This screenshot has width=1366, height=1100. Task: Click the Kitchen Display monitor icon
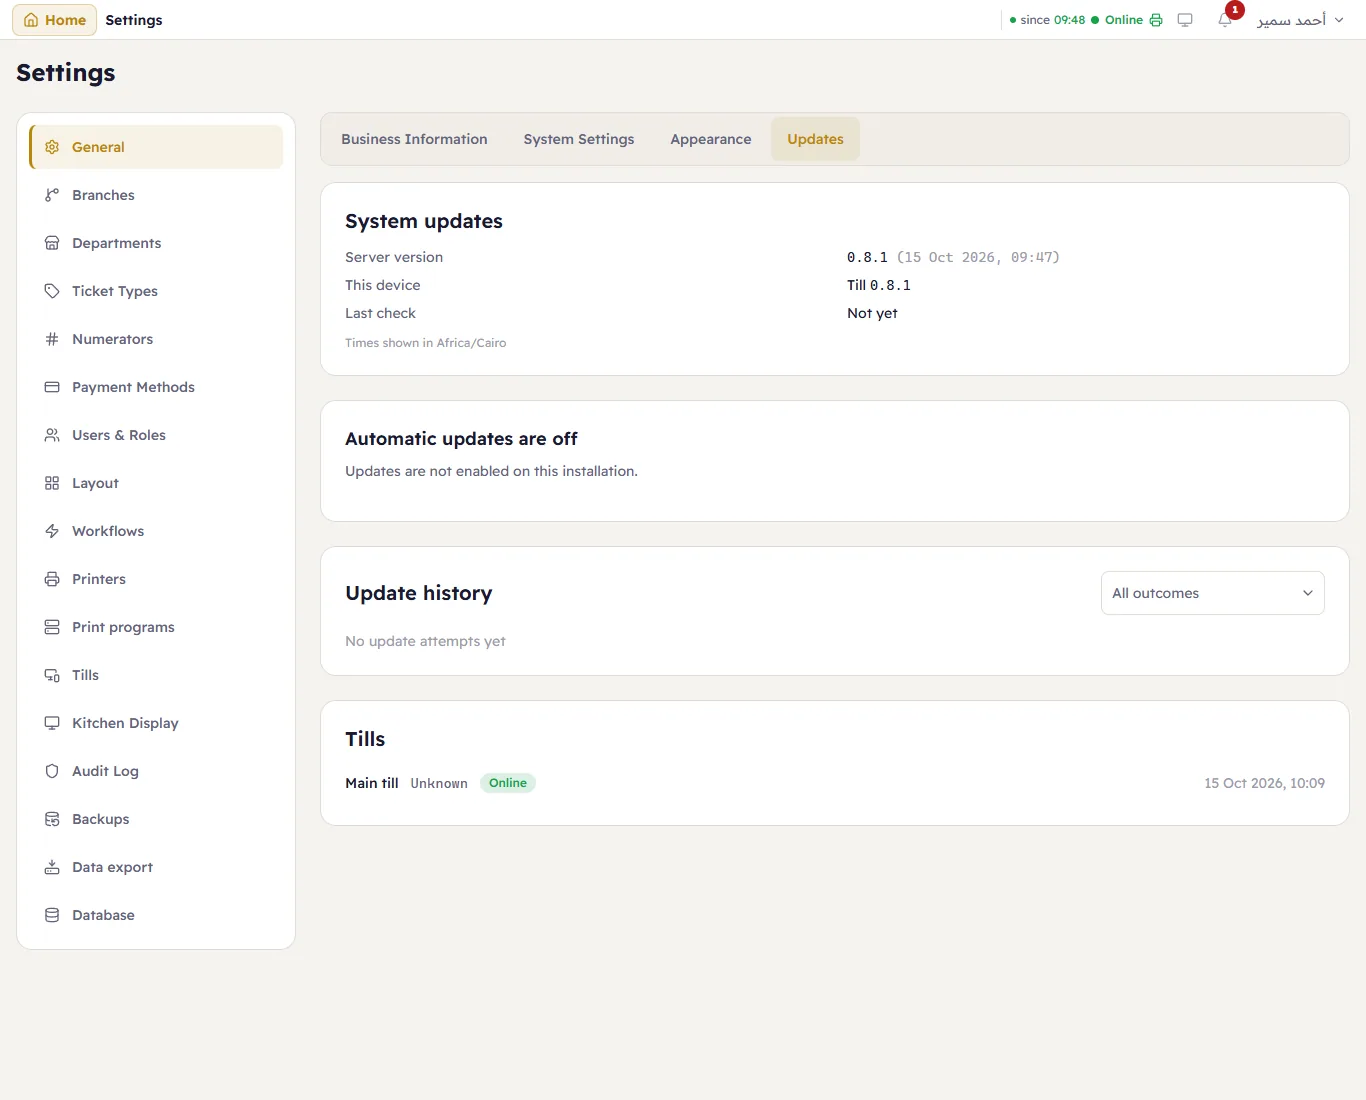(52, 723)
